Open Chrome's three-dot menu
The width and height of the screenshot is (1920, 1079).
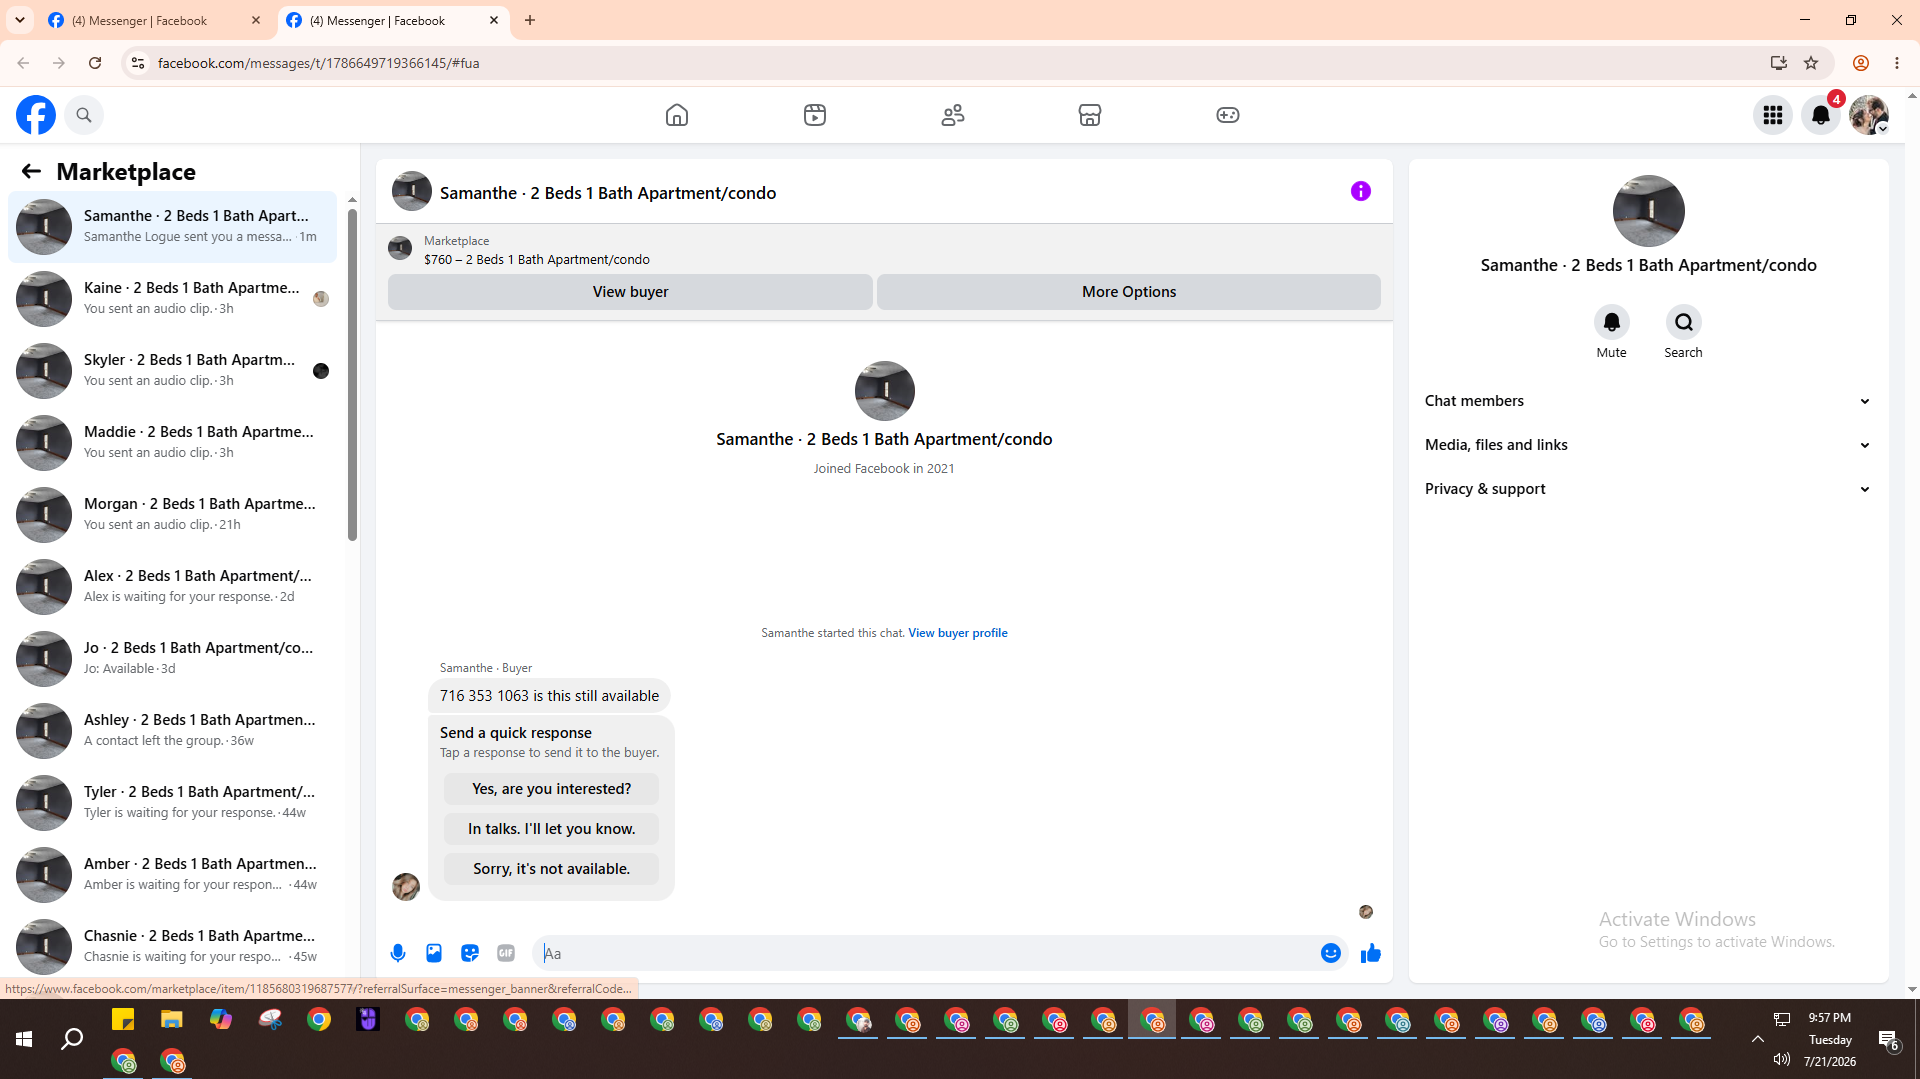pos(1897,63)
